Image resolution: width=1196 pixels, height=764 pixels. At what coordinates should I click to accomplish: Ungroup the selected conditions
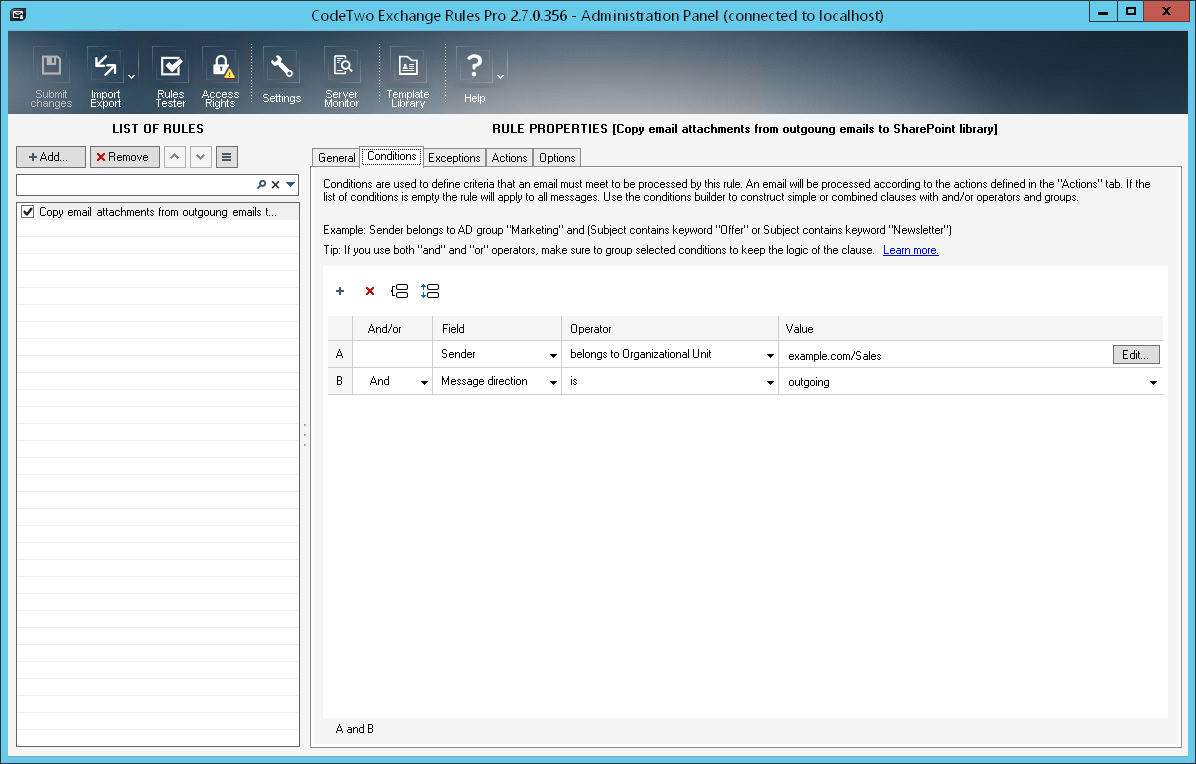[430, 291]
